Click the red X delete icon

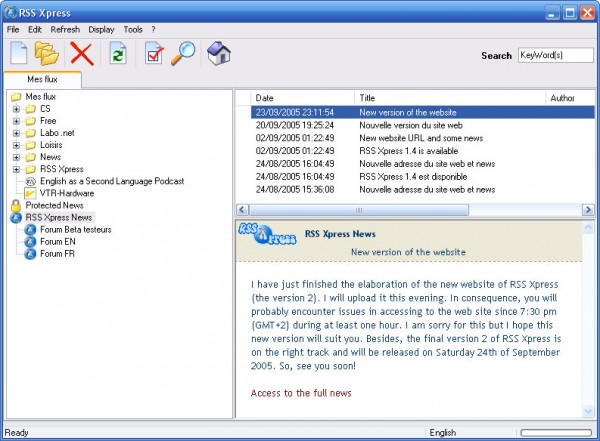click(x=82, y=54)
